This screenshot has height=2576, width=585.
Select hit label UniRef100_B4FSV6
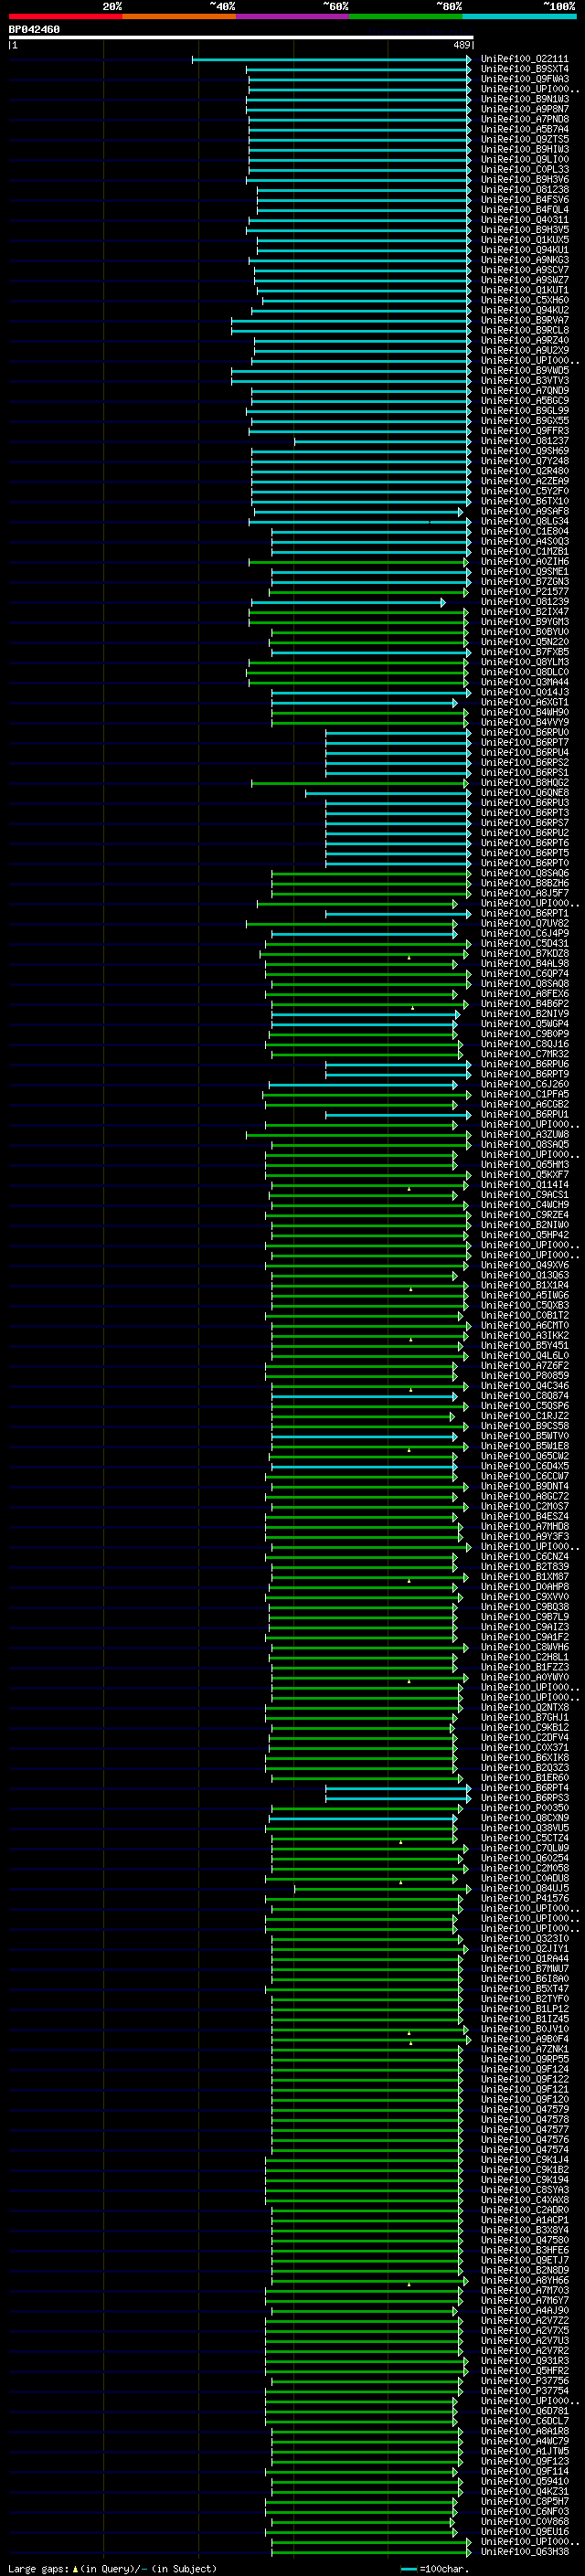(x=524, y=200)
